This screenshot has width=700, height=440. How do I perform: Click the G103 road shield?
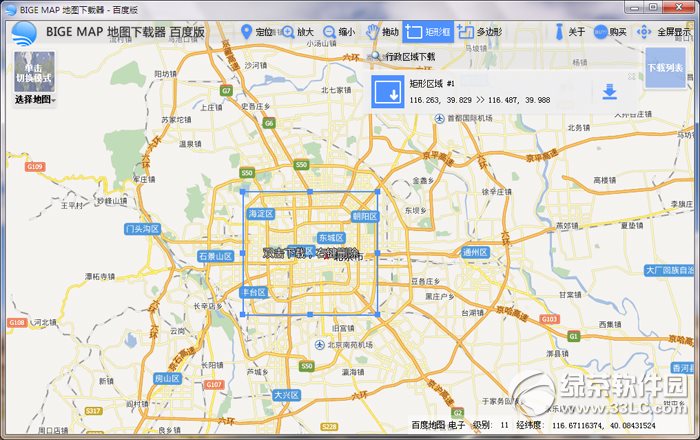pyautogui.click(x=549, y=319)
